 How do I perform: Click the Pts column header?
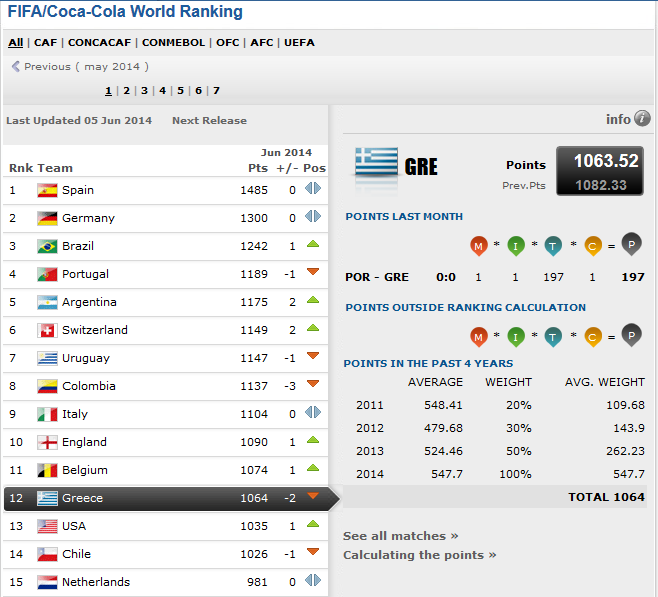tap(258, 168)
